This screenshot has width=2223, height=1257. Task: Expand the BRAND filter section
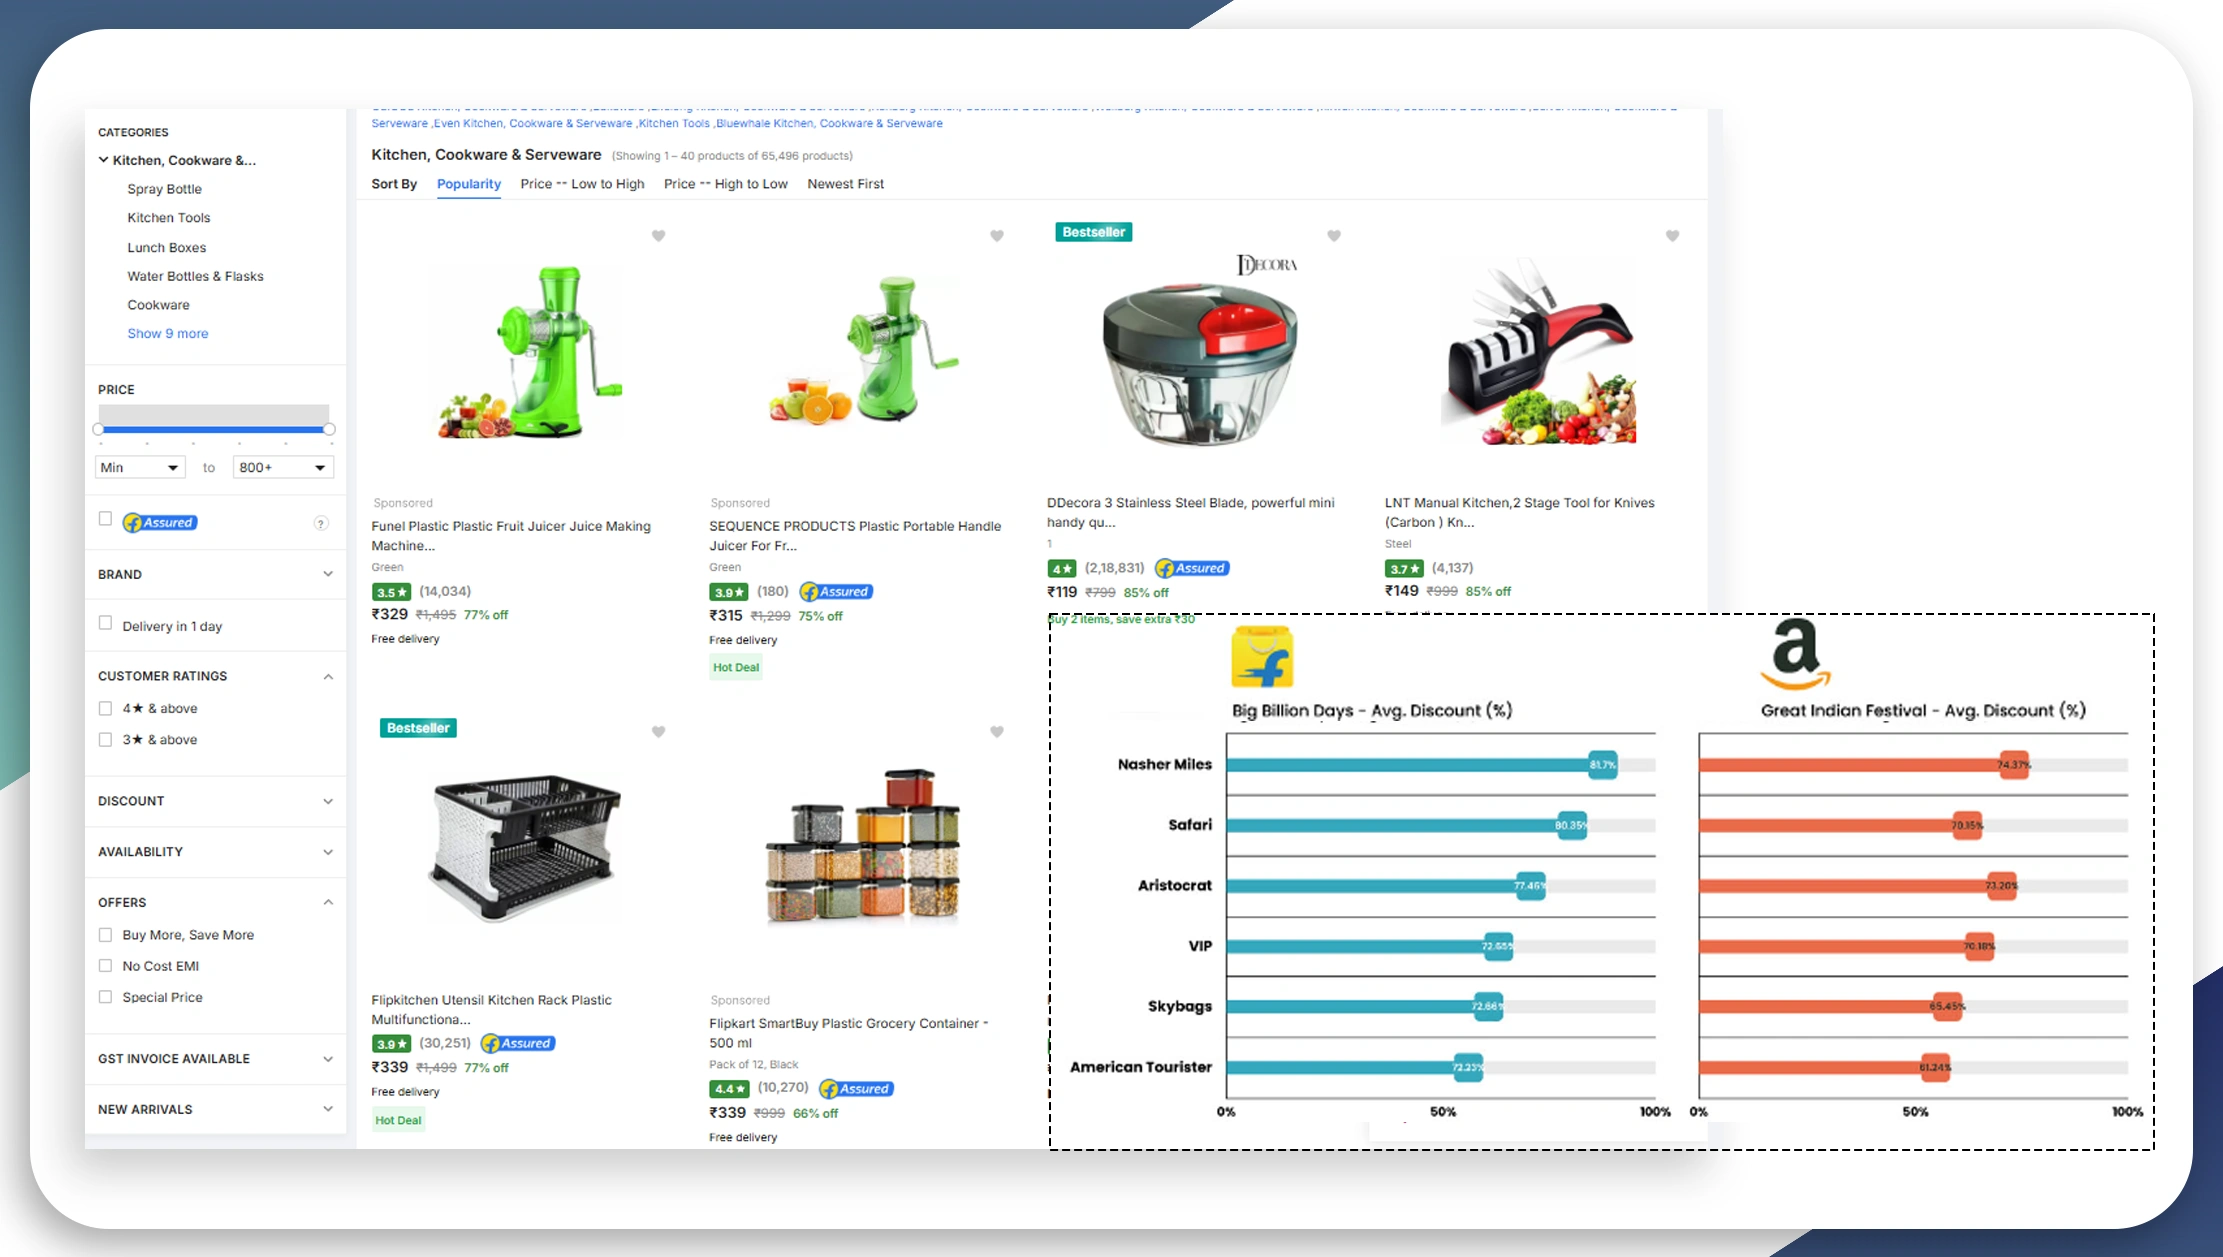(328, 574)
